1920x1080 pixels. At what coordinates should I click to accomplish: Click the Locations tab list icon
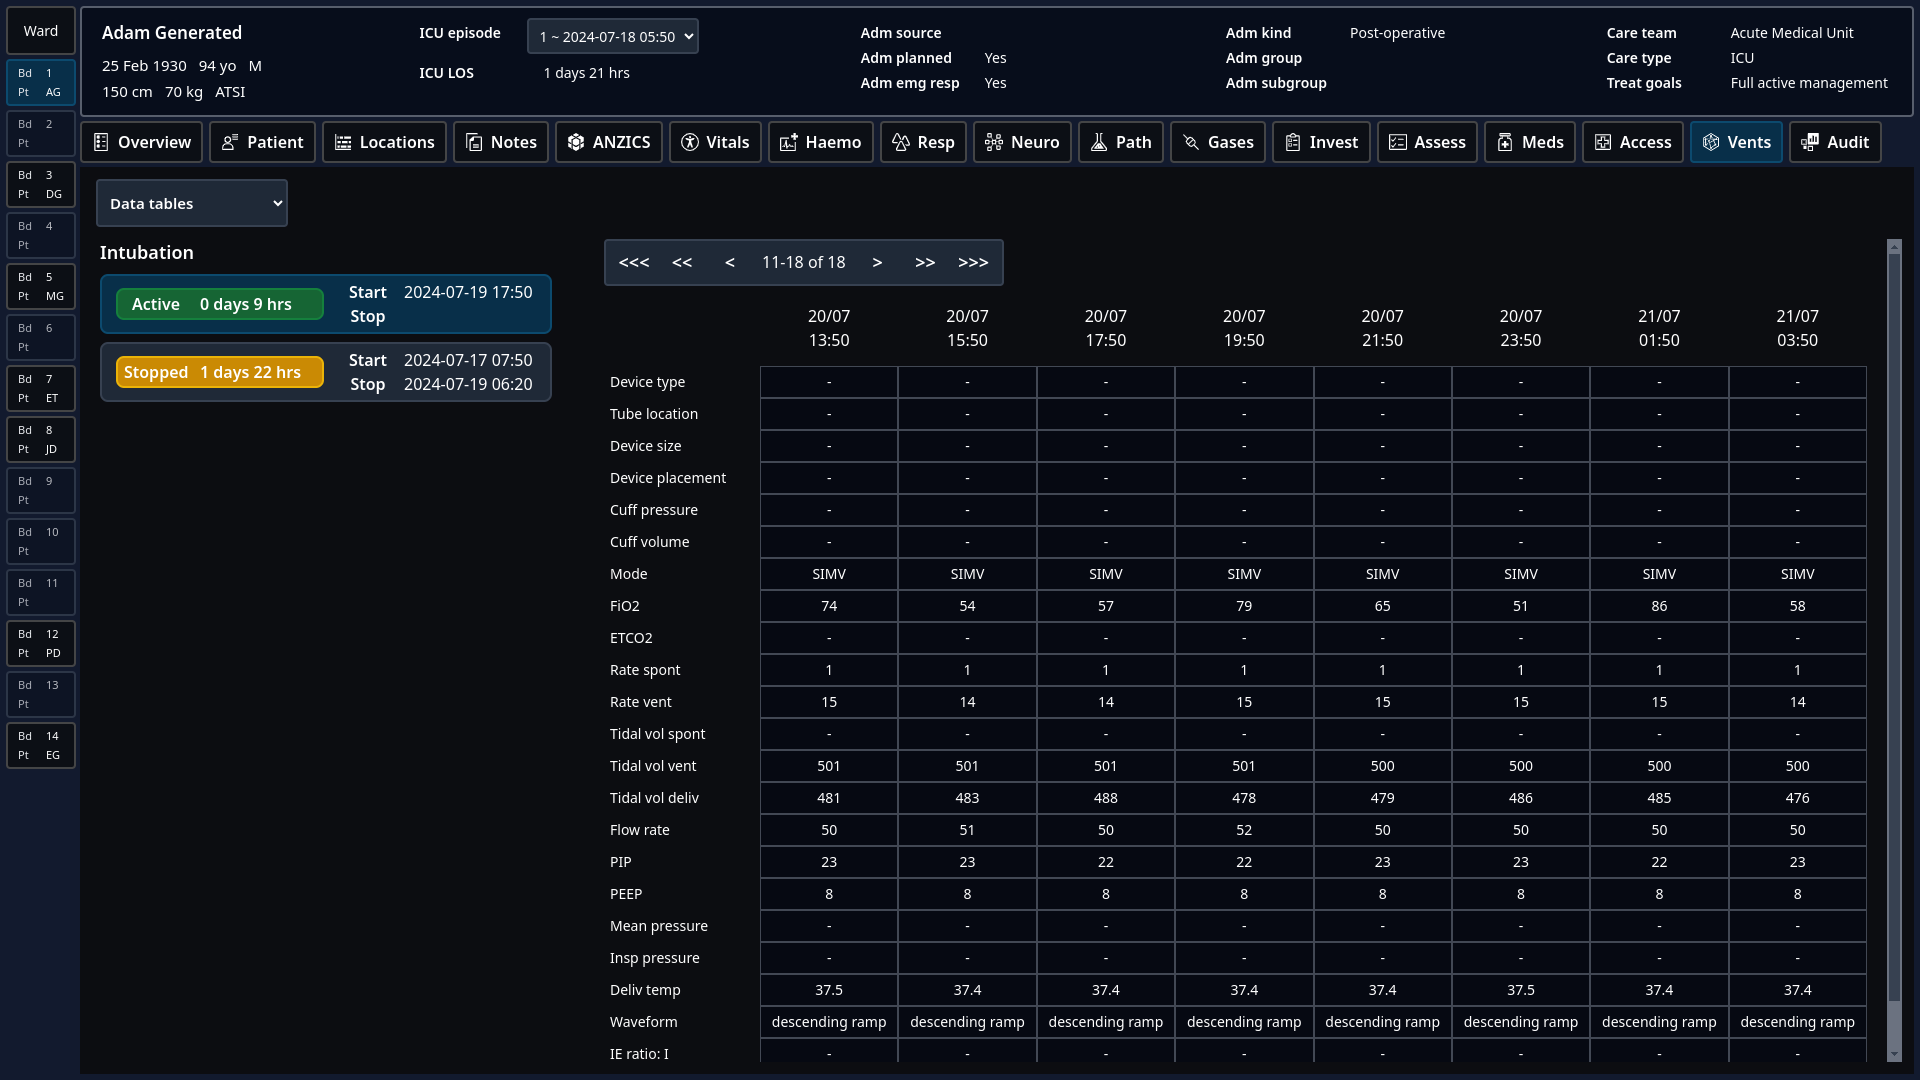(x=343, y=142)
